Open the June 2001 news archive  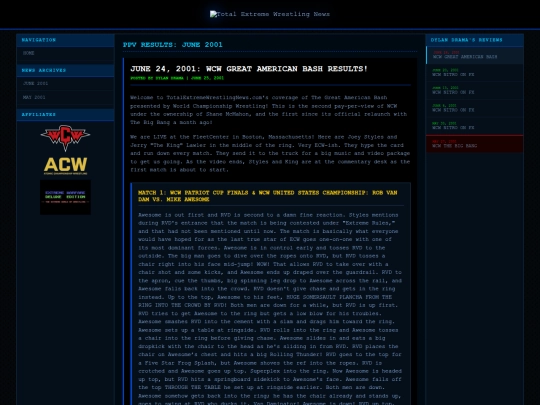tap(65, 84)
